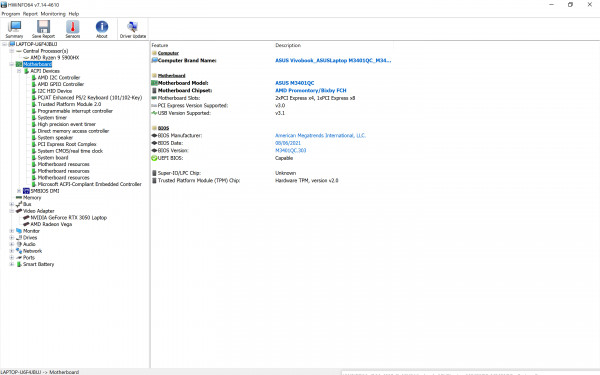Open the Report menu
This screenshot has height=375, width=600.
pos(30,14)
